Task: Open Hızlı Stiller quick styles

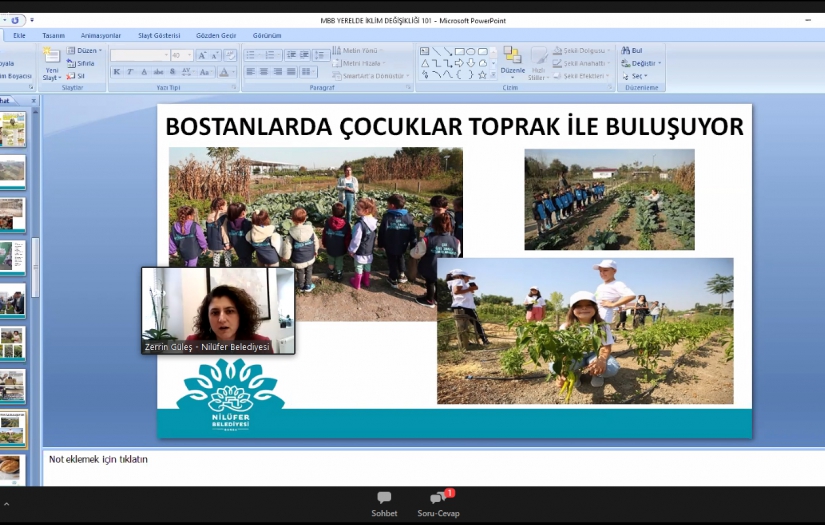Action: click(x=538, y=64)
